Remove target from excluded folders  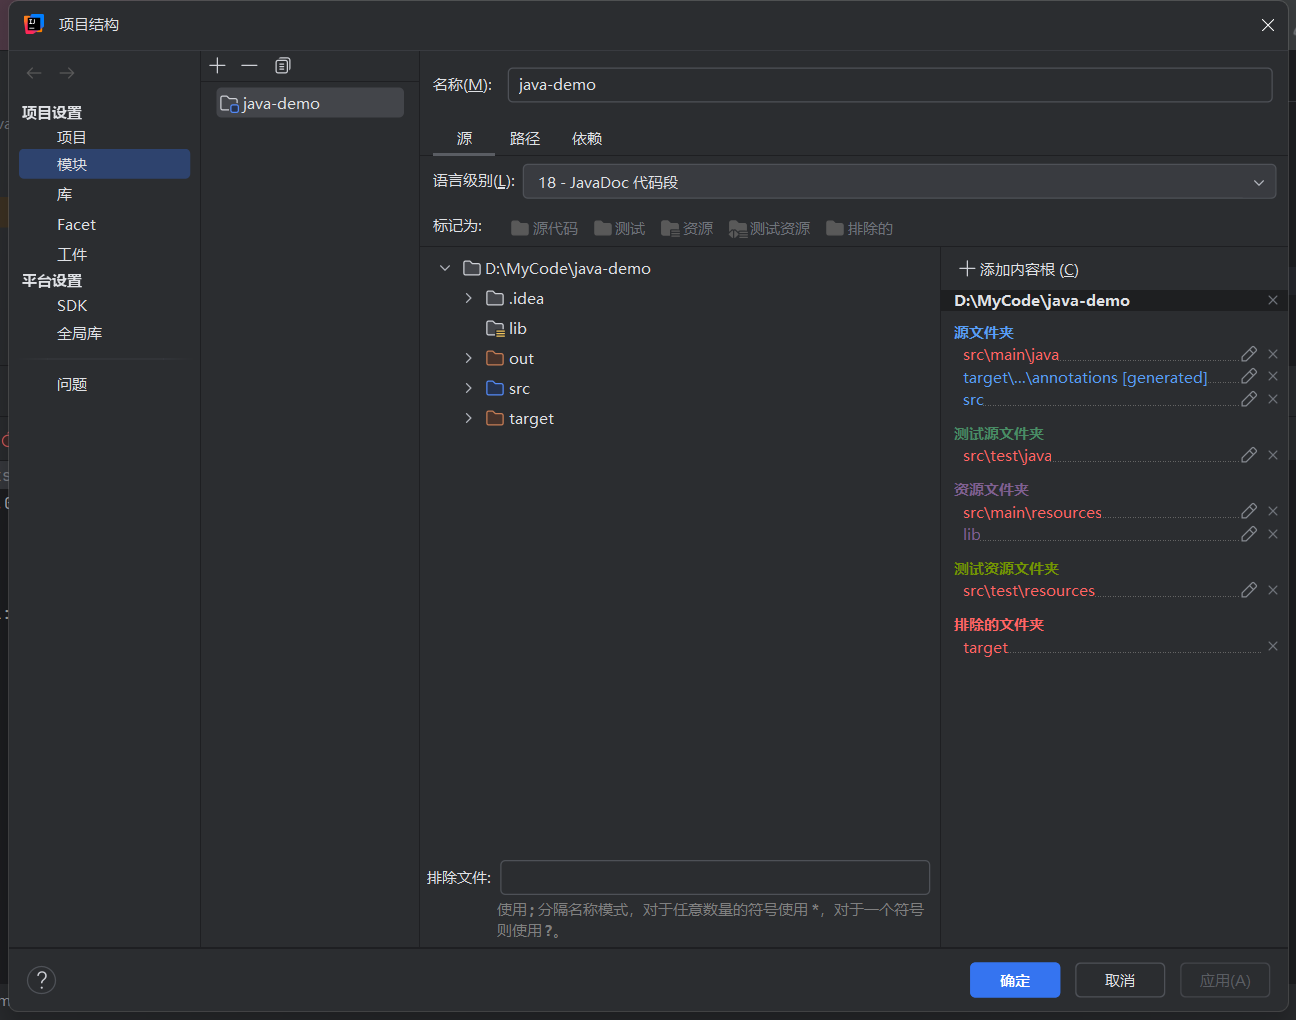pos(1273,646)
